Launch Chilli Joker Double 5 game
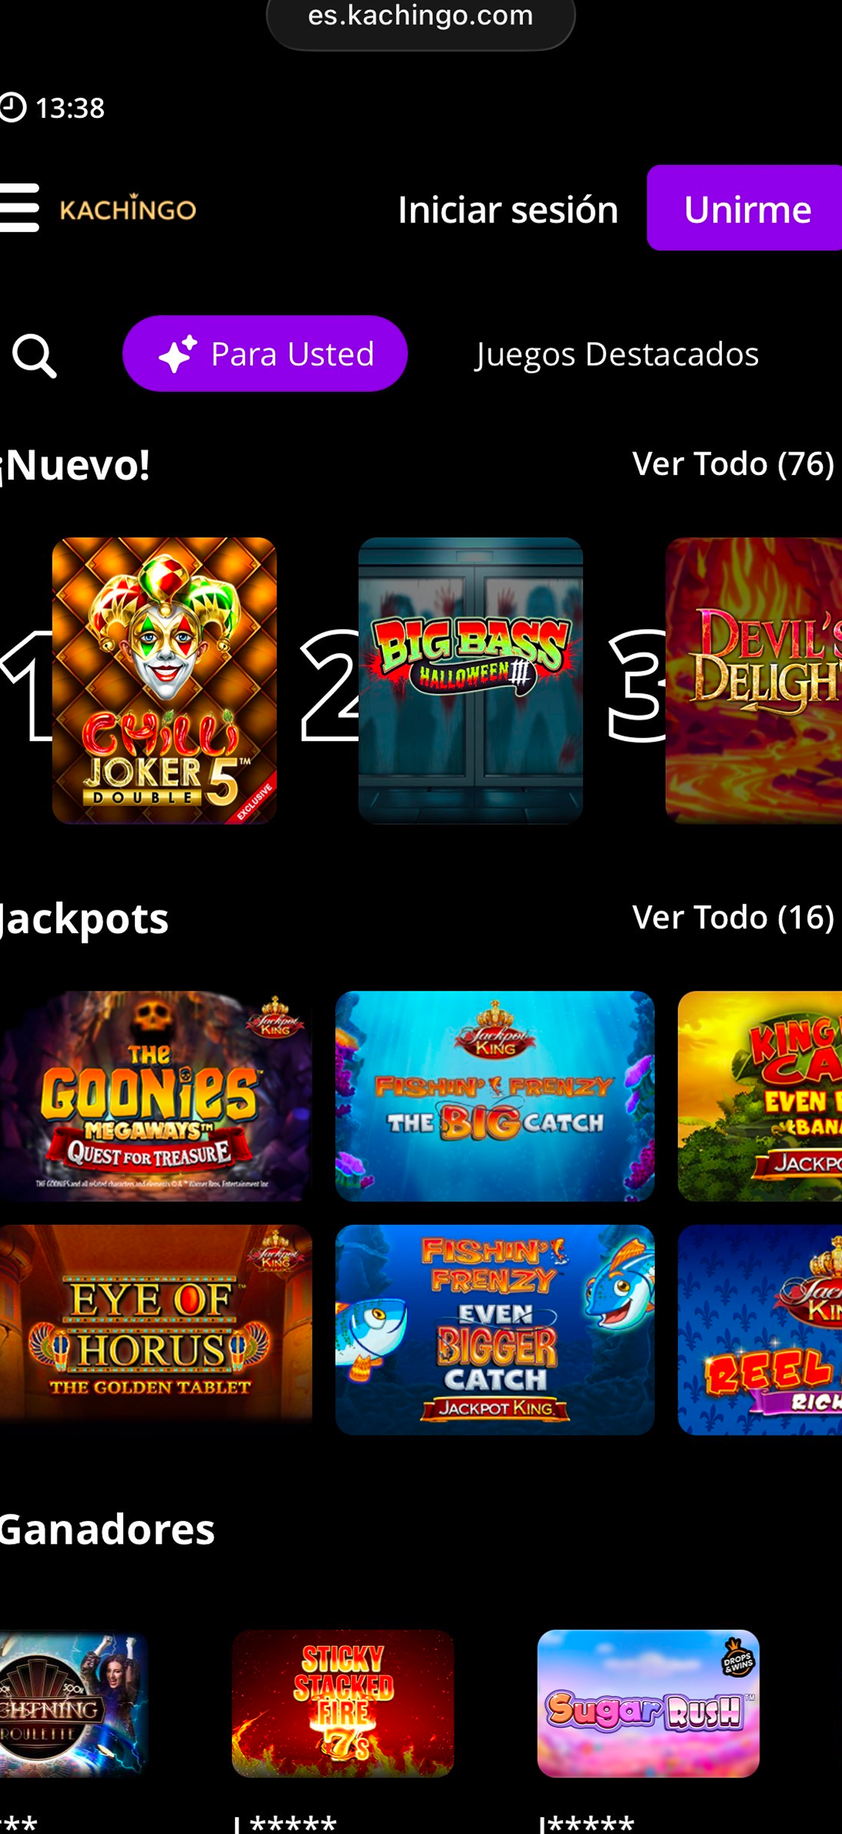This screenshot has width=842, height=1834. 164,681
